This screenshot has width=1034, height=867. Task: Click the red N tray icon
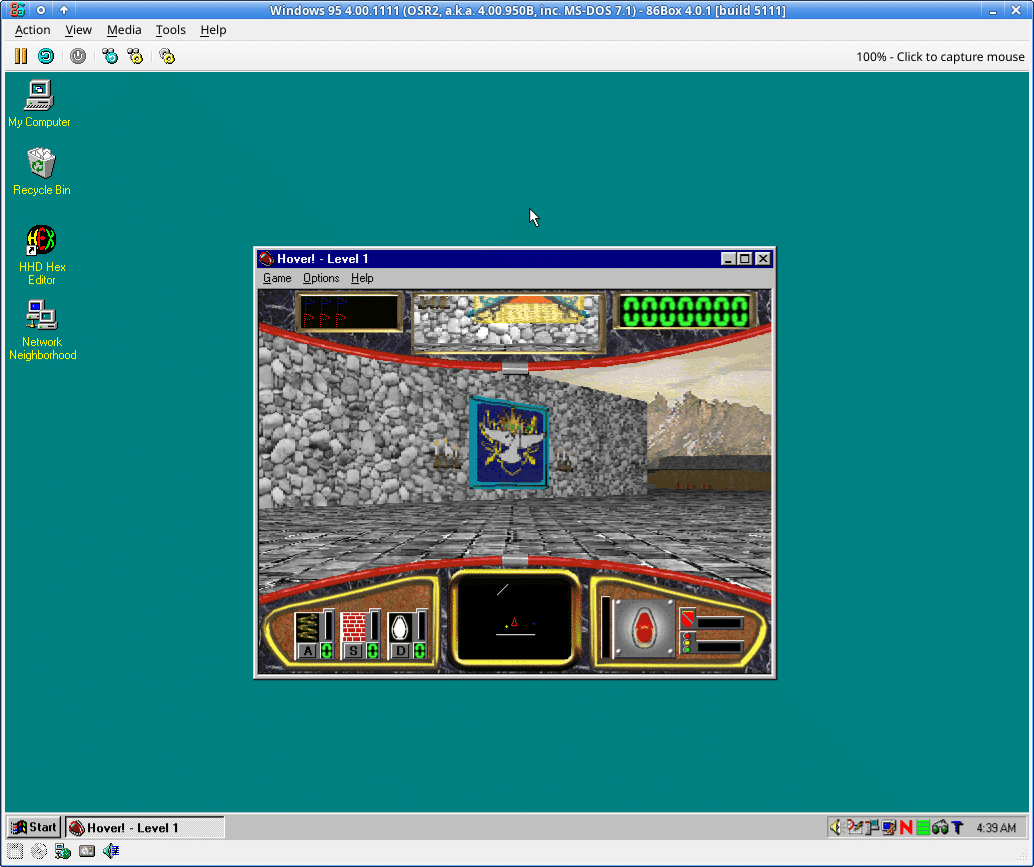pos(906,827)
